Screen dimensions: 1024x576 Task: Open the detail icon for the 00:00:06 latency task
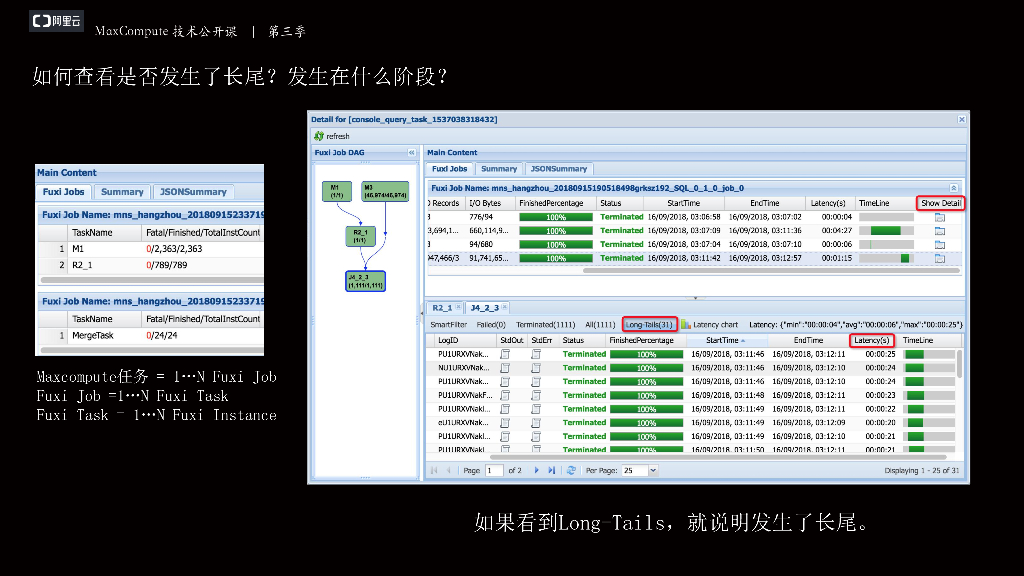point(940,244)
